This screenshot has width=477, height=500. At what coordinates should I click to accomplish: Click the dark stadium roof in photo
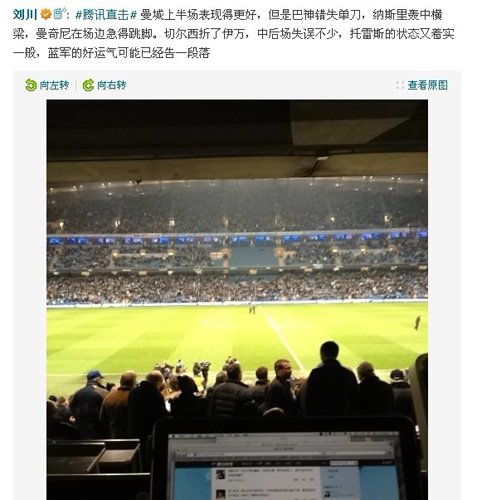pos(237,140)
